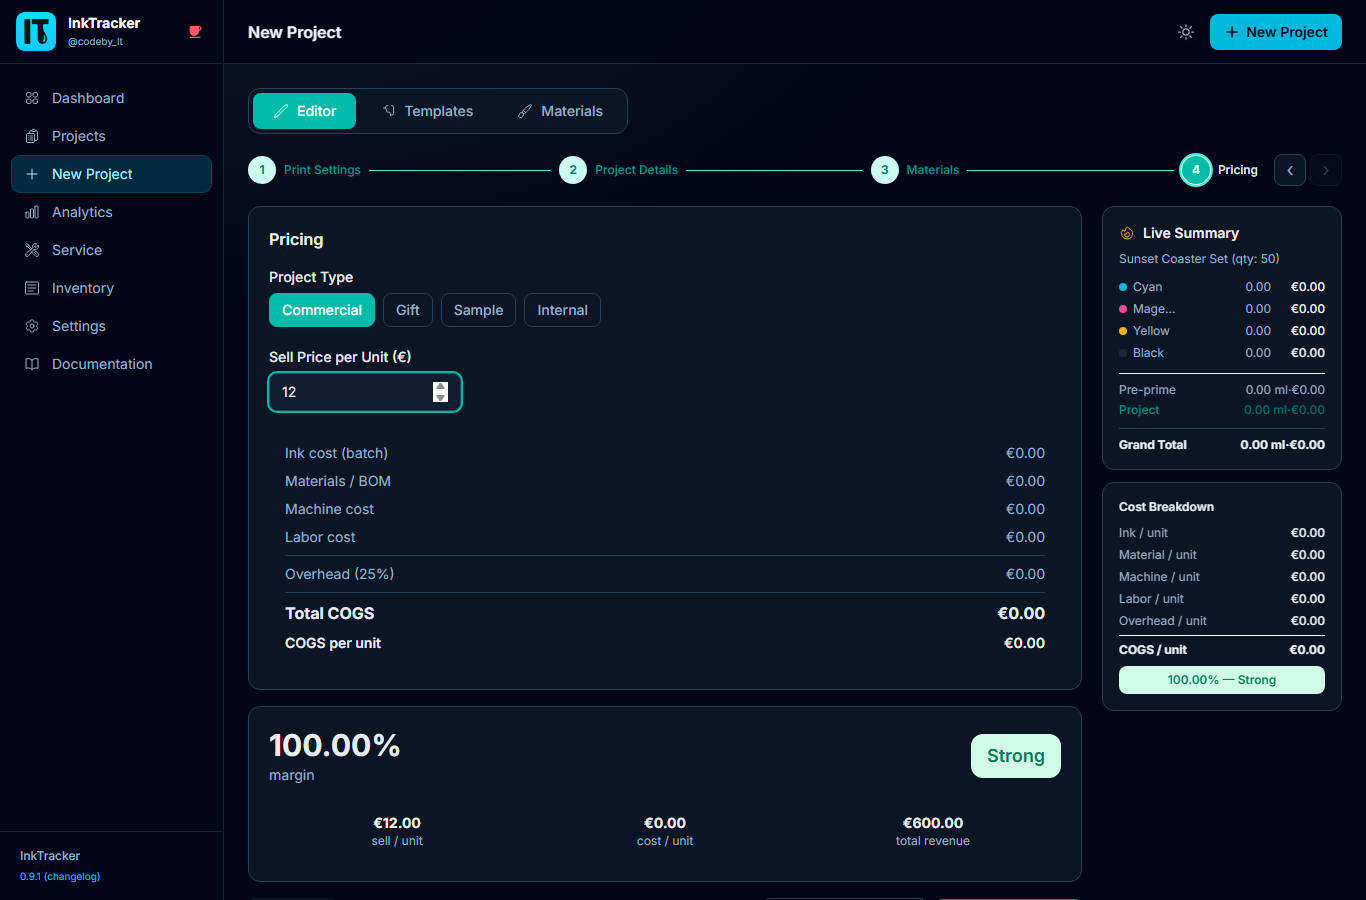Click the Projects clipboard icon
Viewport: 1366px width, 900px height.
(x=32, y=136)
